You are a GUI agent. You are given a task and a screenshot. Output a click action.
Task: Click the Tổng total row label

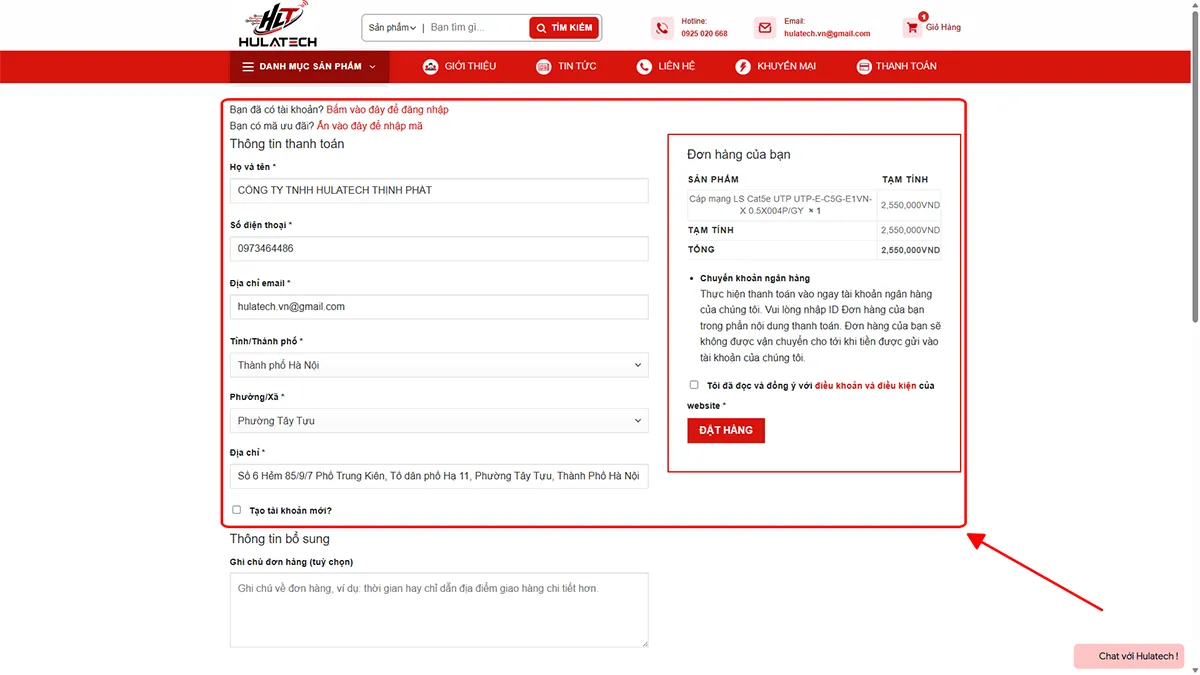702,250
